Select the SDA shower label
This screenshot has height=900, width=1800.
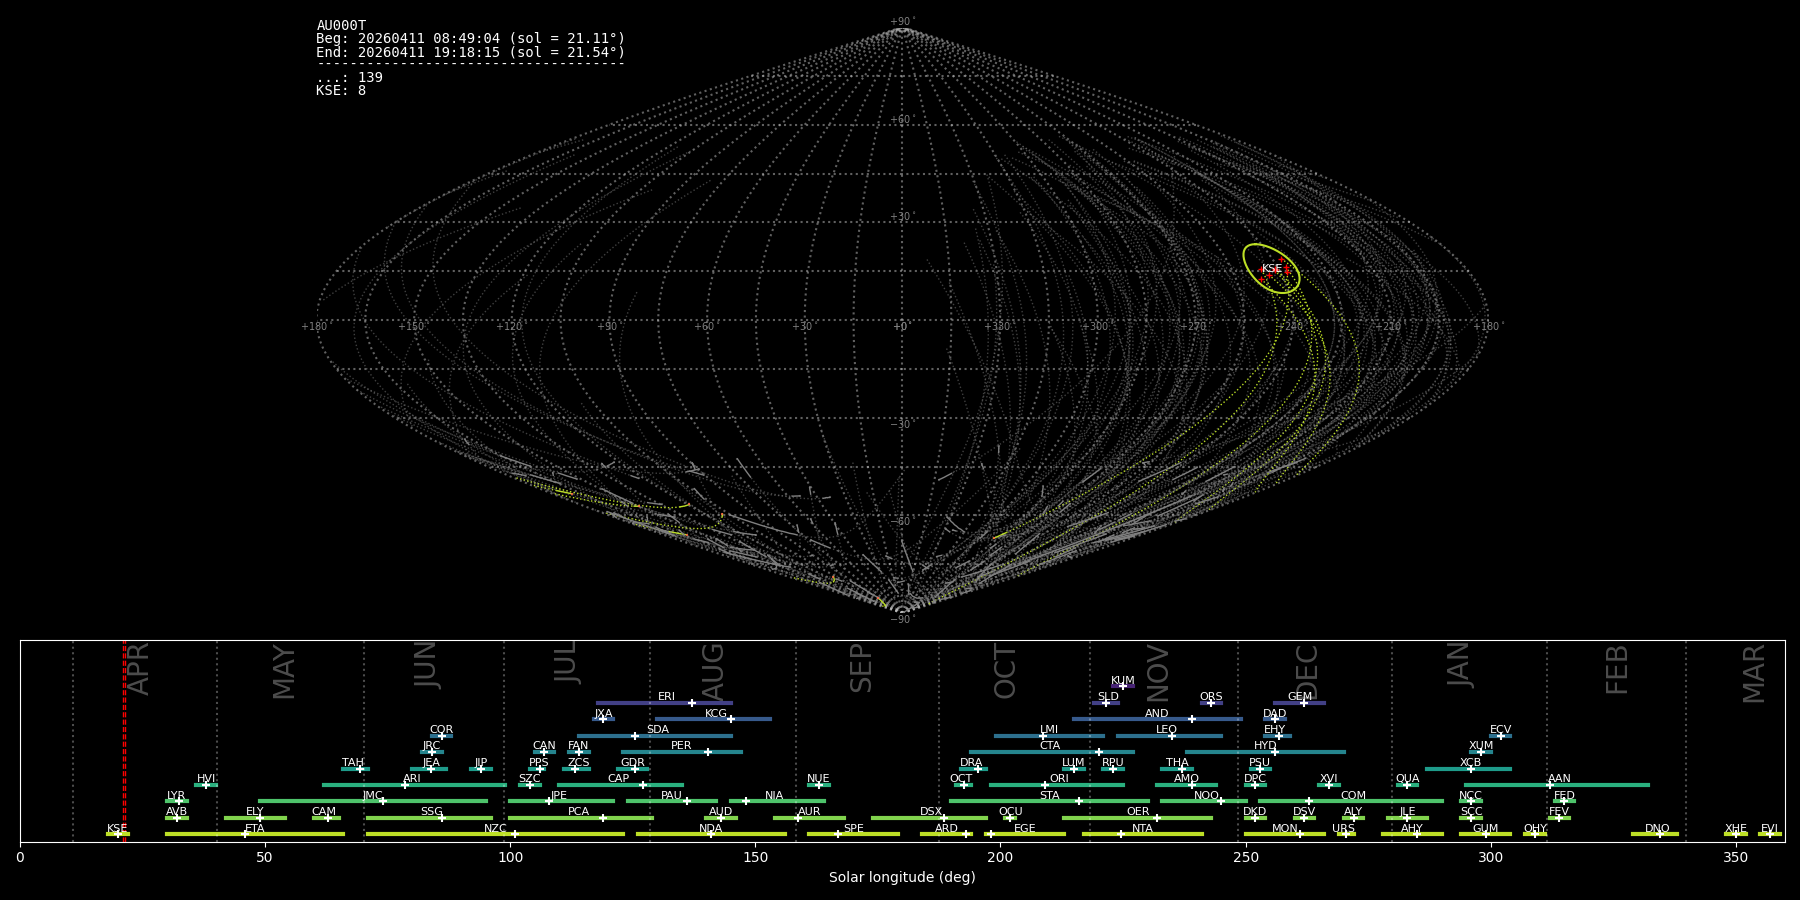coord(657,730)
